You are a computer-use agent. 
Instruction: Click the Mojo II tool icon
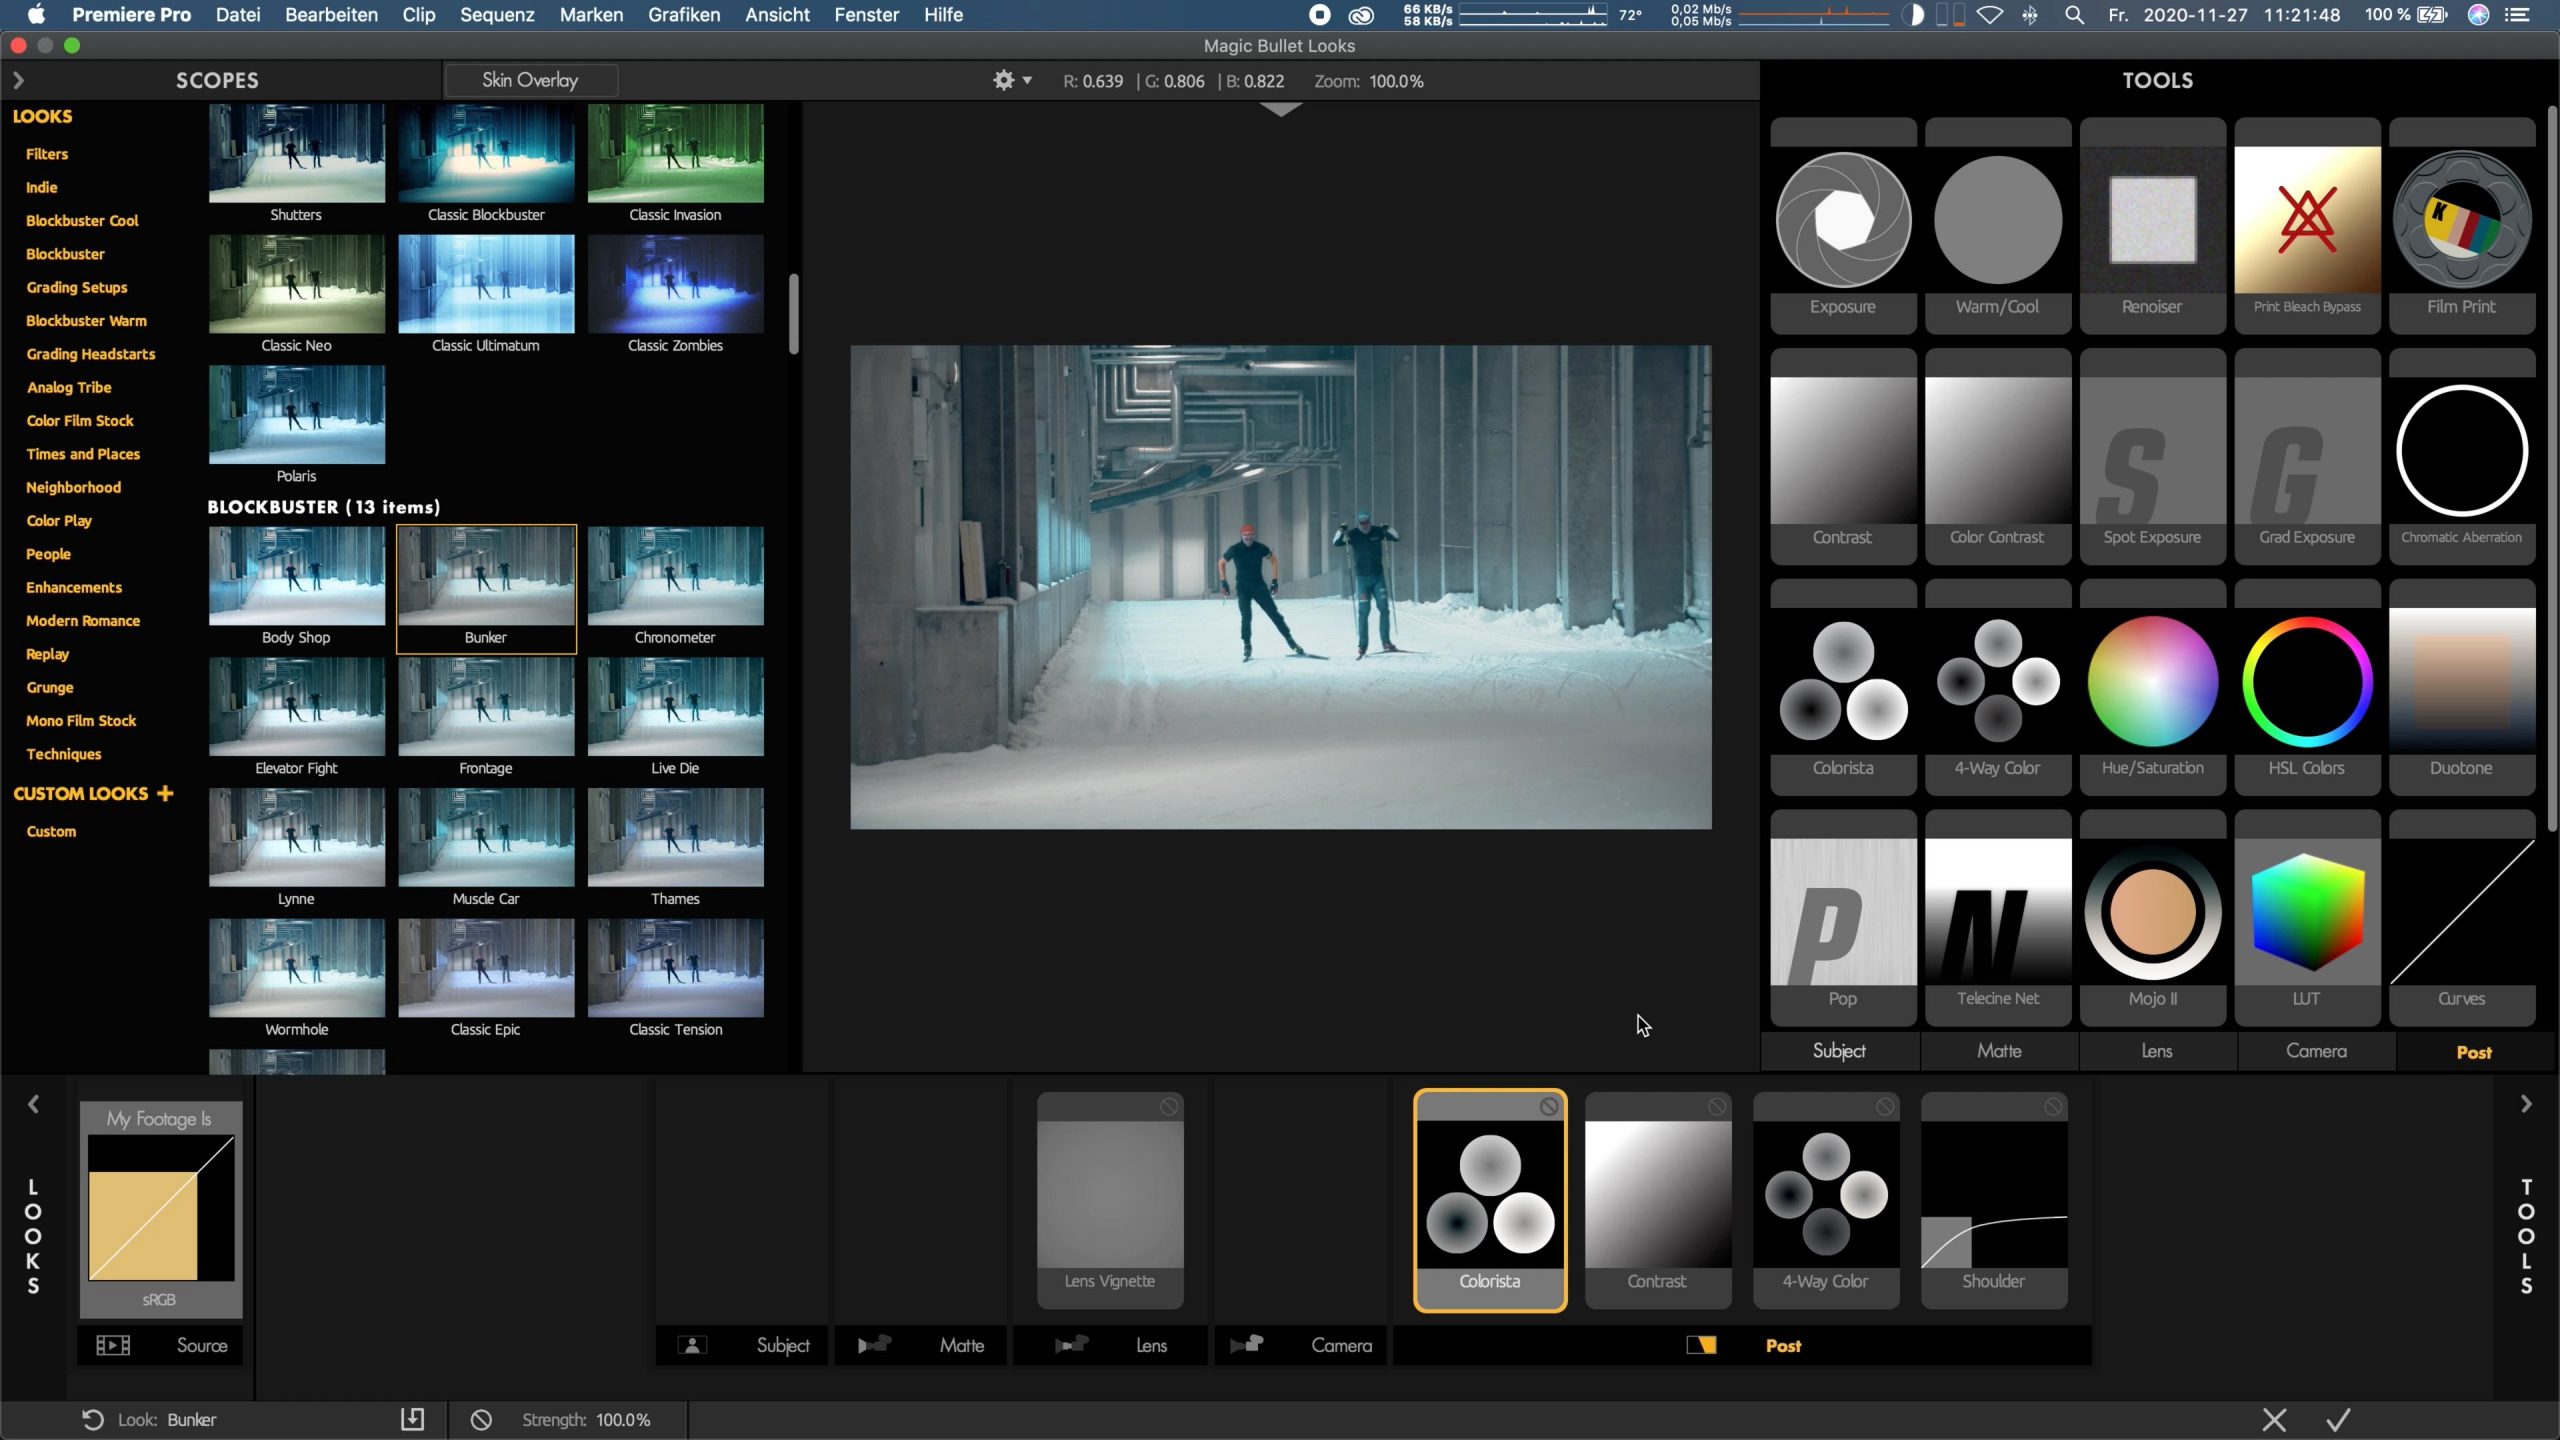(2152, 912)
